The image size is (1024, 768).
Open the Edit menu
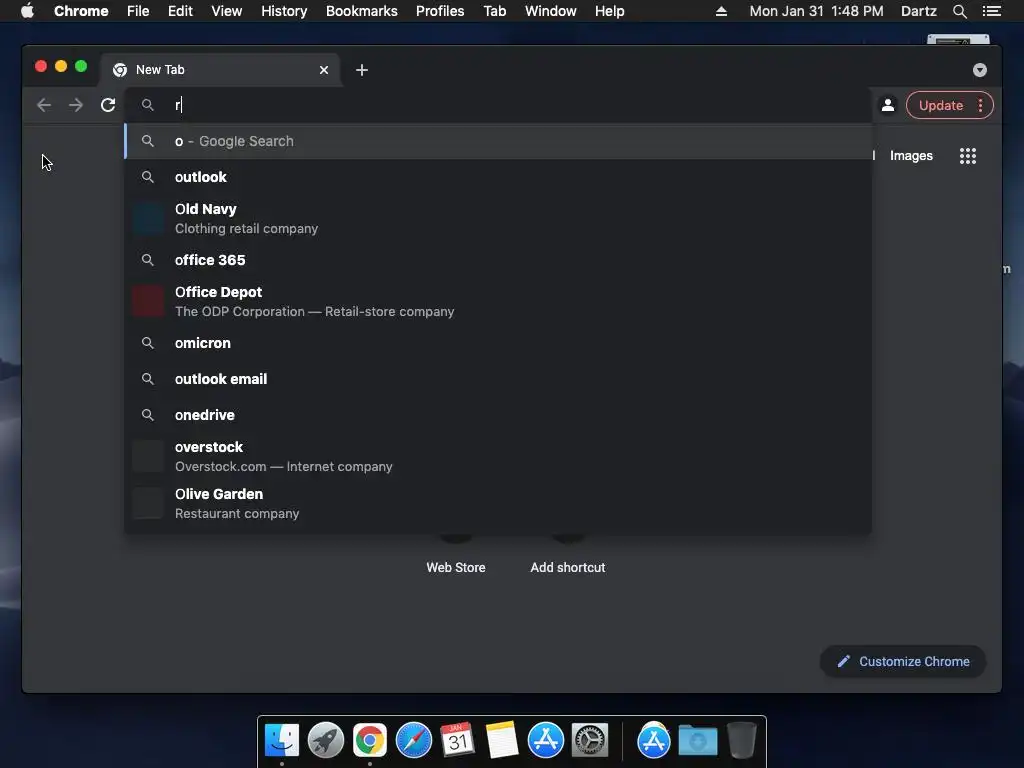coord(180,11)
